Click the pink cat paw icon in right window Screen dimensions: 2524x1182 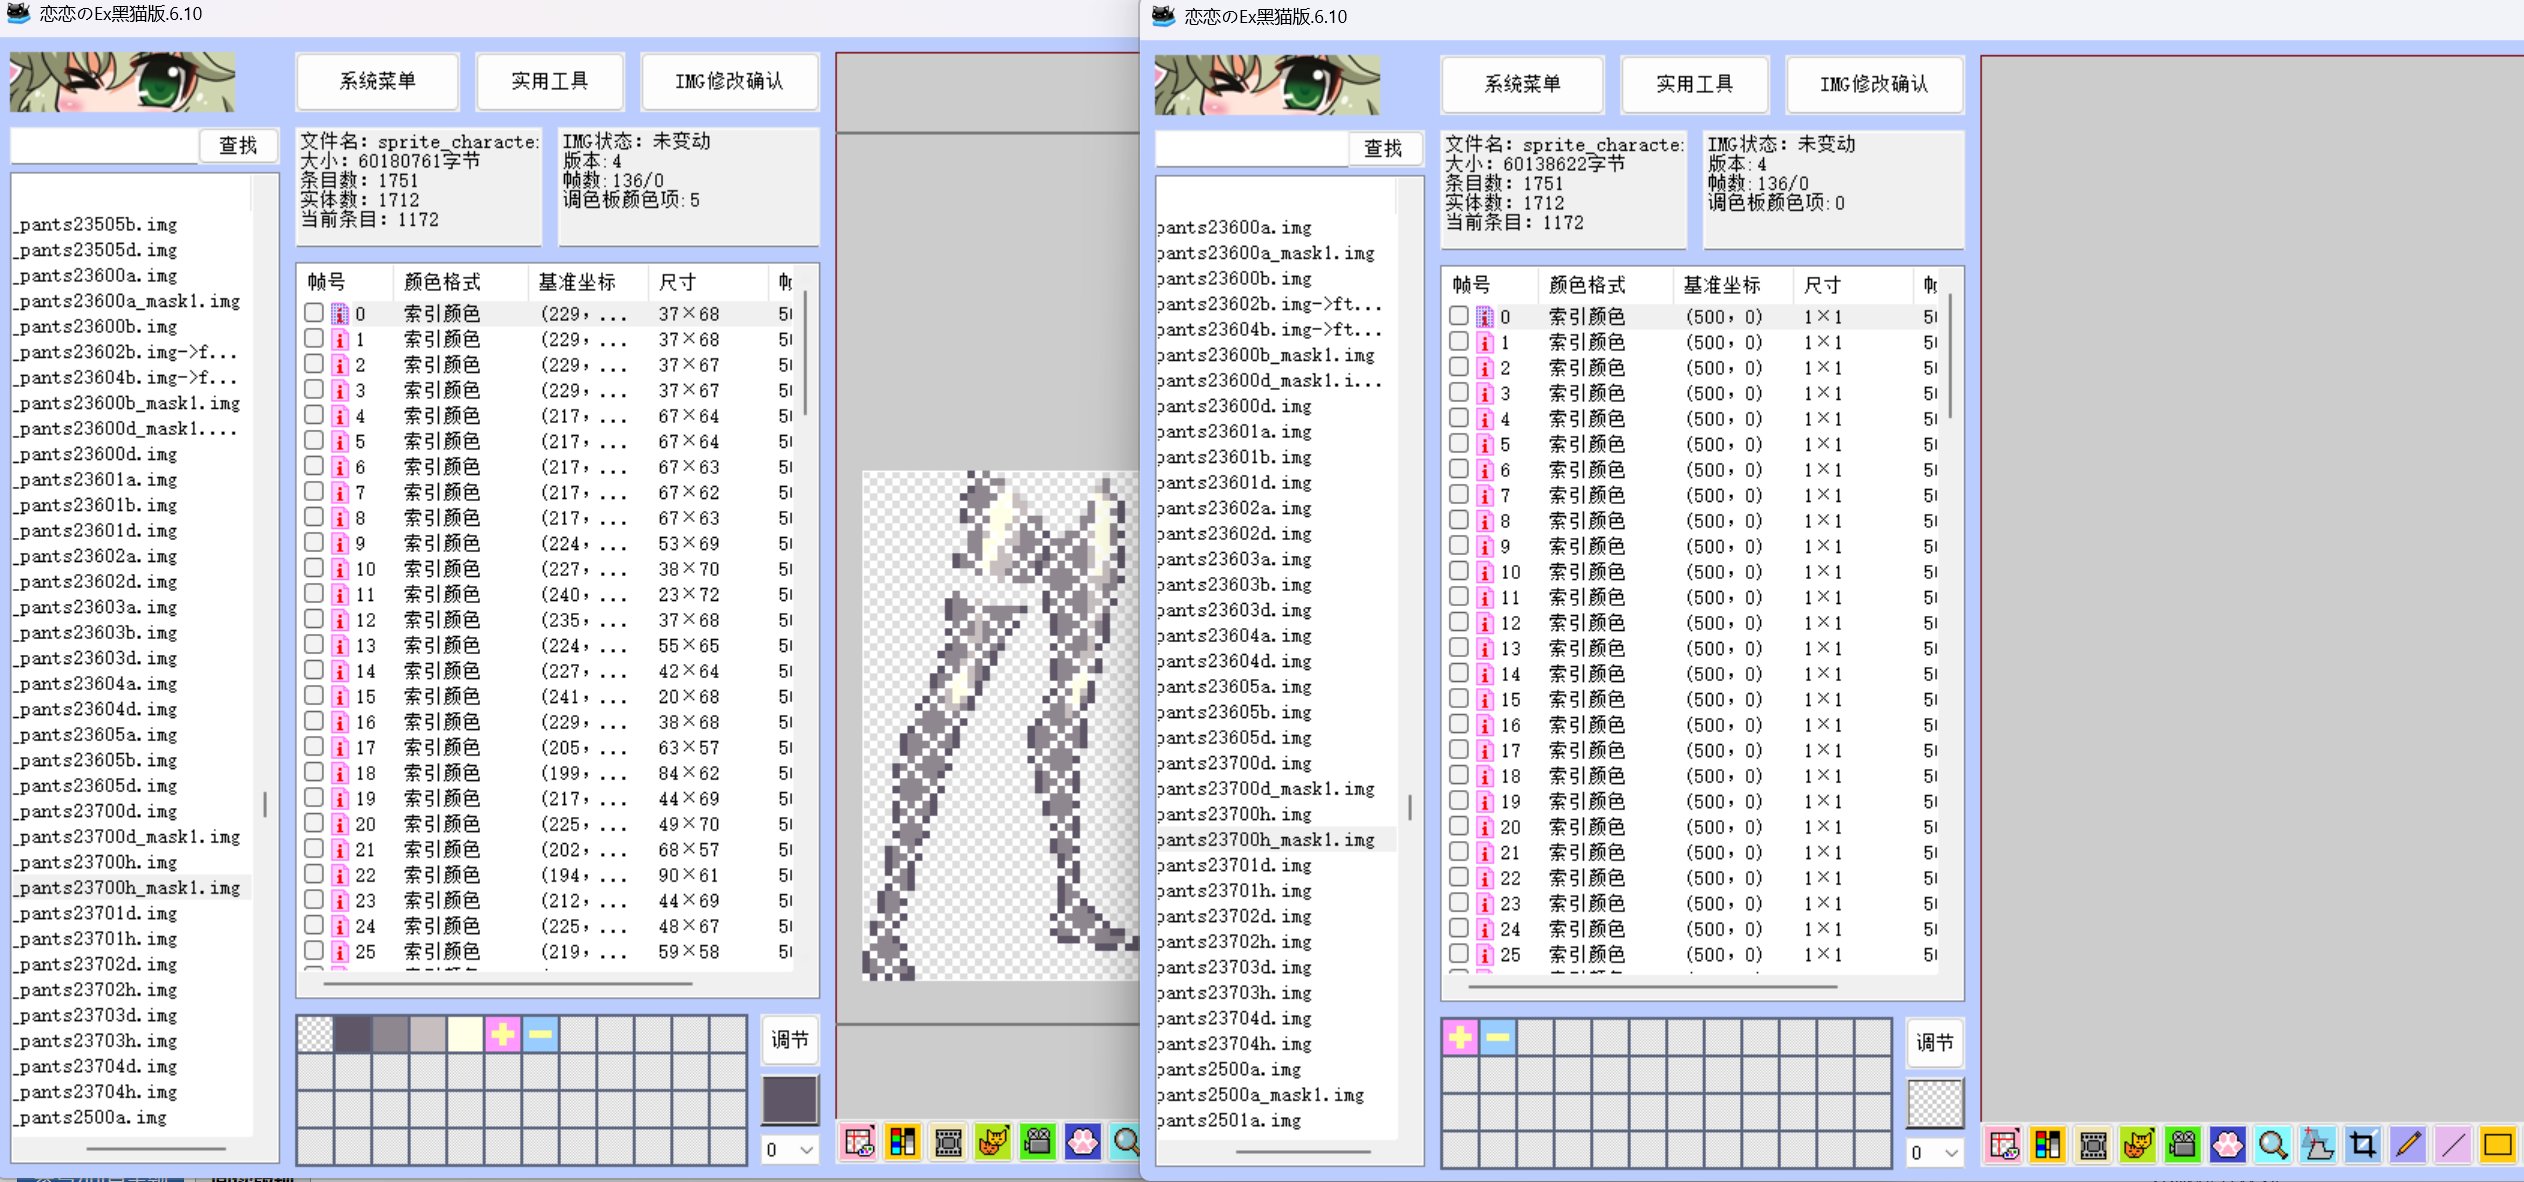coord(2228,1145)
